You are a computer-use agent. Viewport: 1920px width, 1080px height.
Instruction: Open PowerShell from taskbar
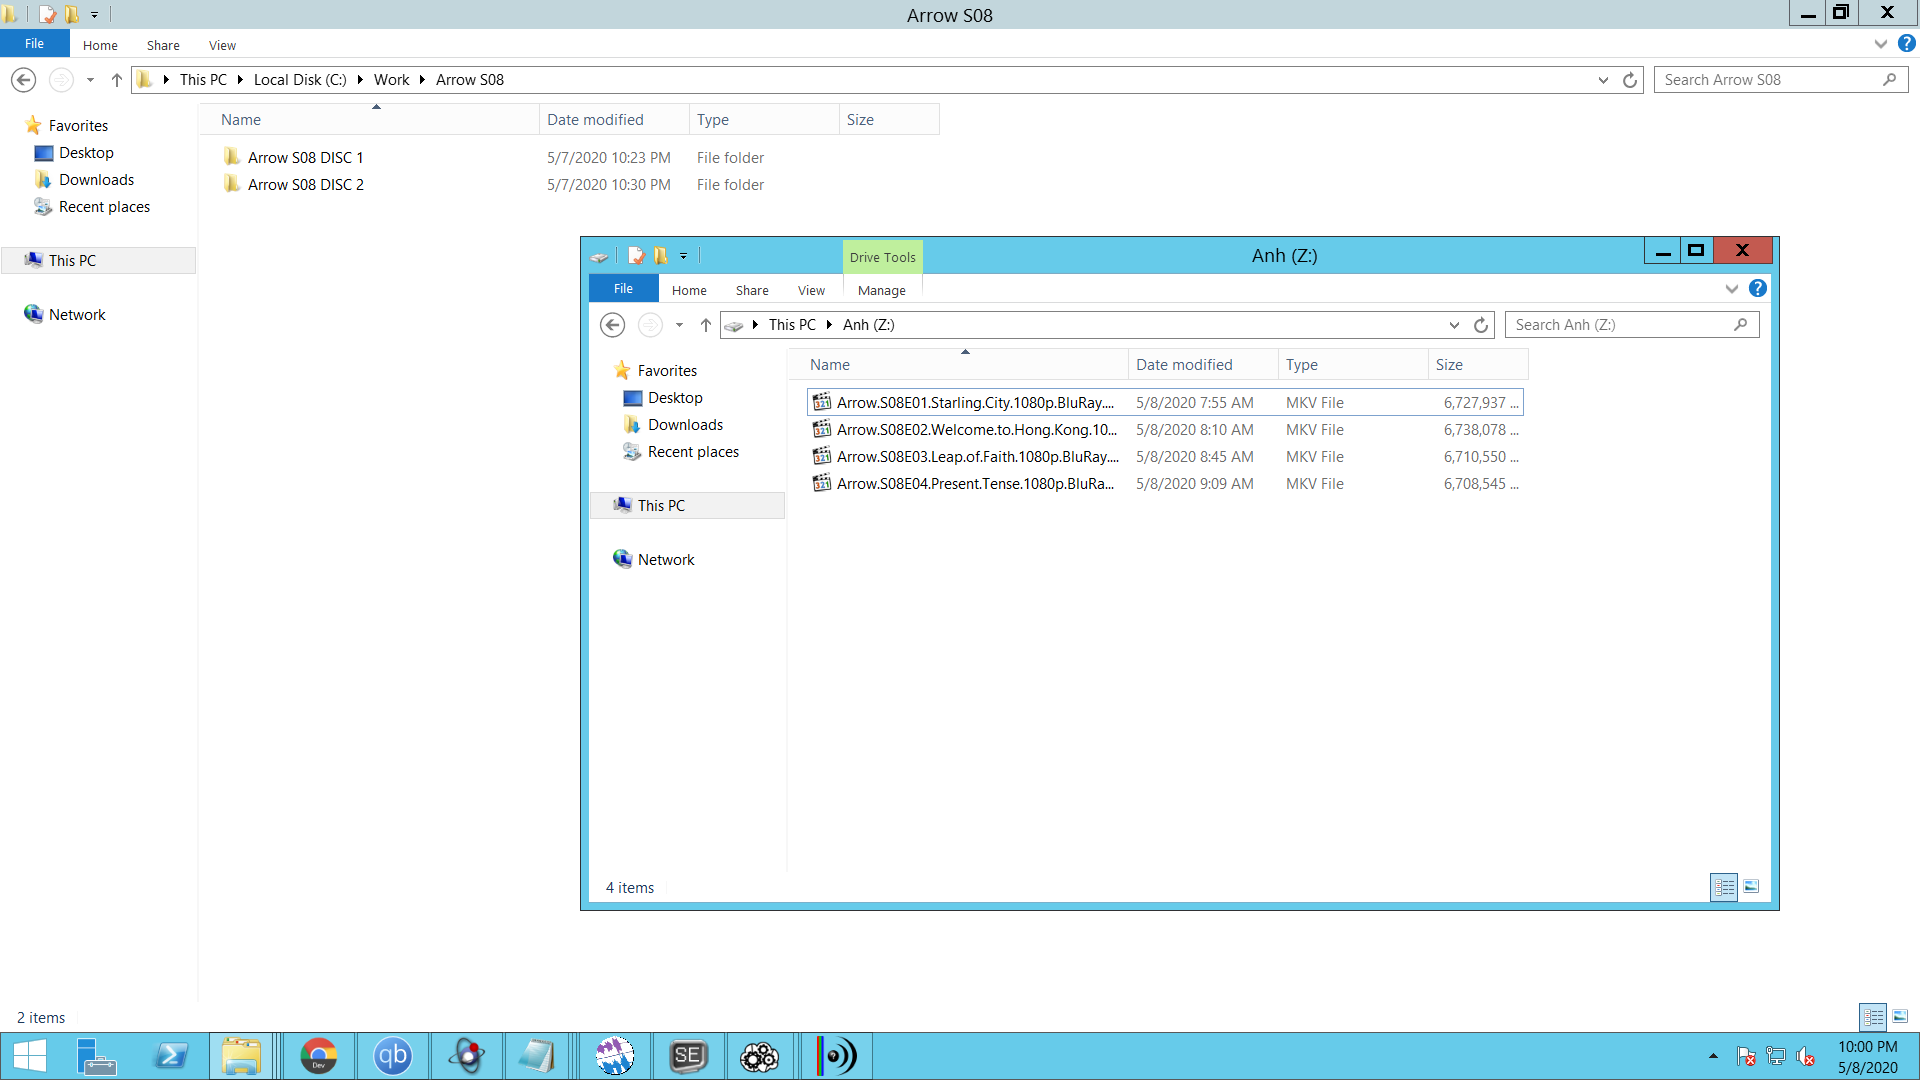[x=171, y=1056]
